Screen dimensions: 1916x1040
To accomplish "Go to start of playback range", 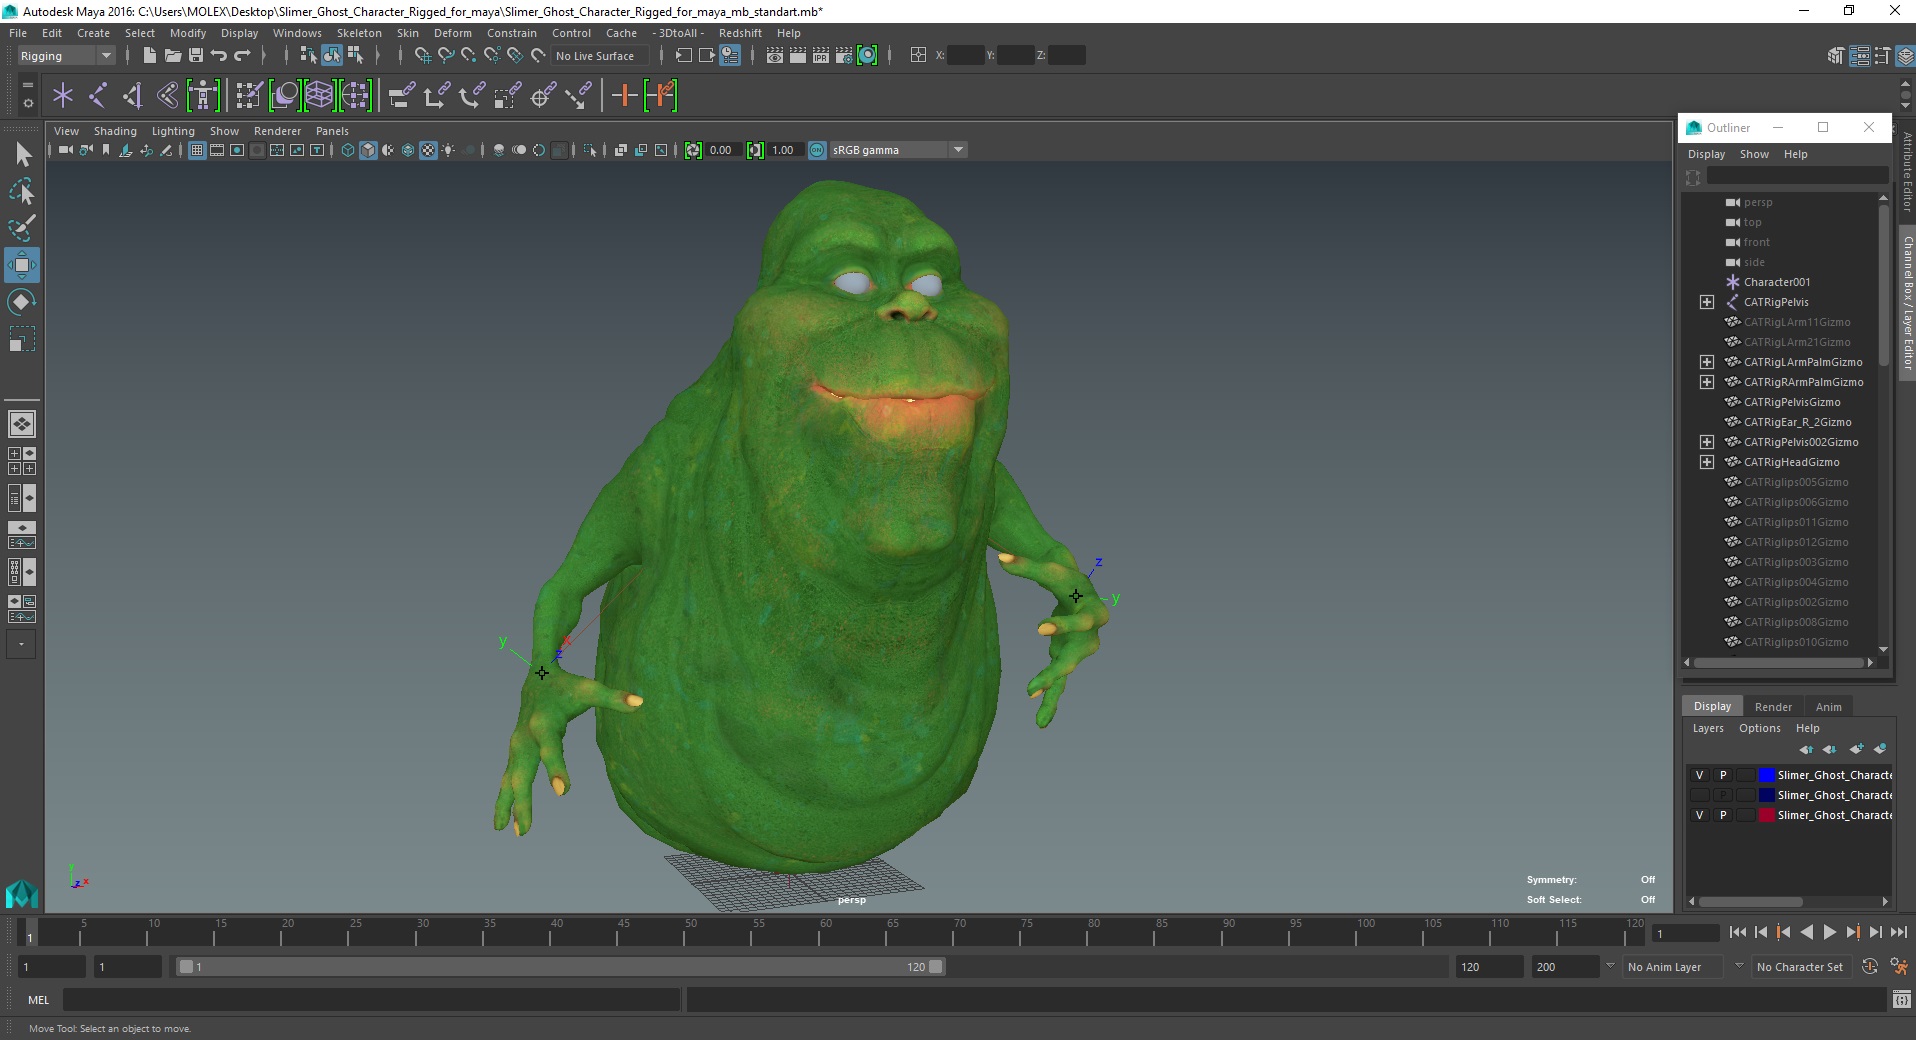I will (x=1737, y=932).
